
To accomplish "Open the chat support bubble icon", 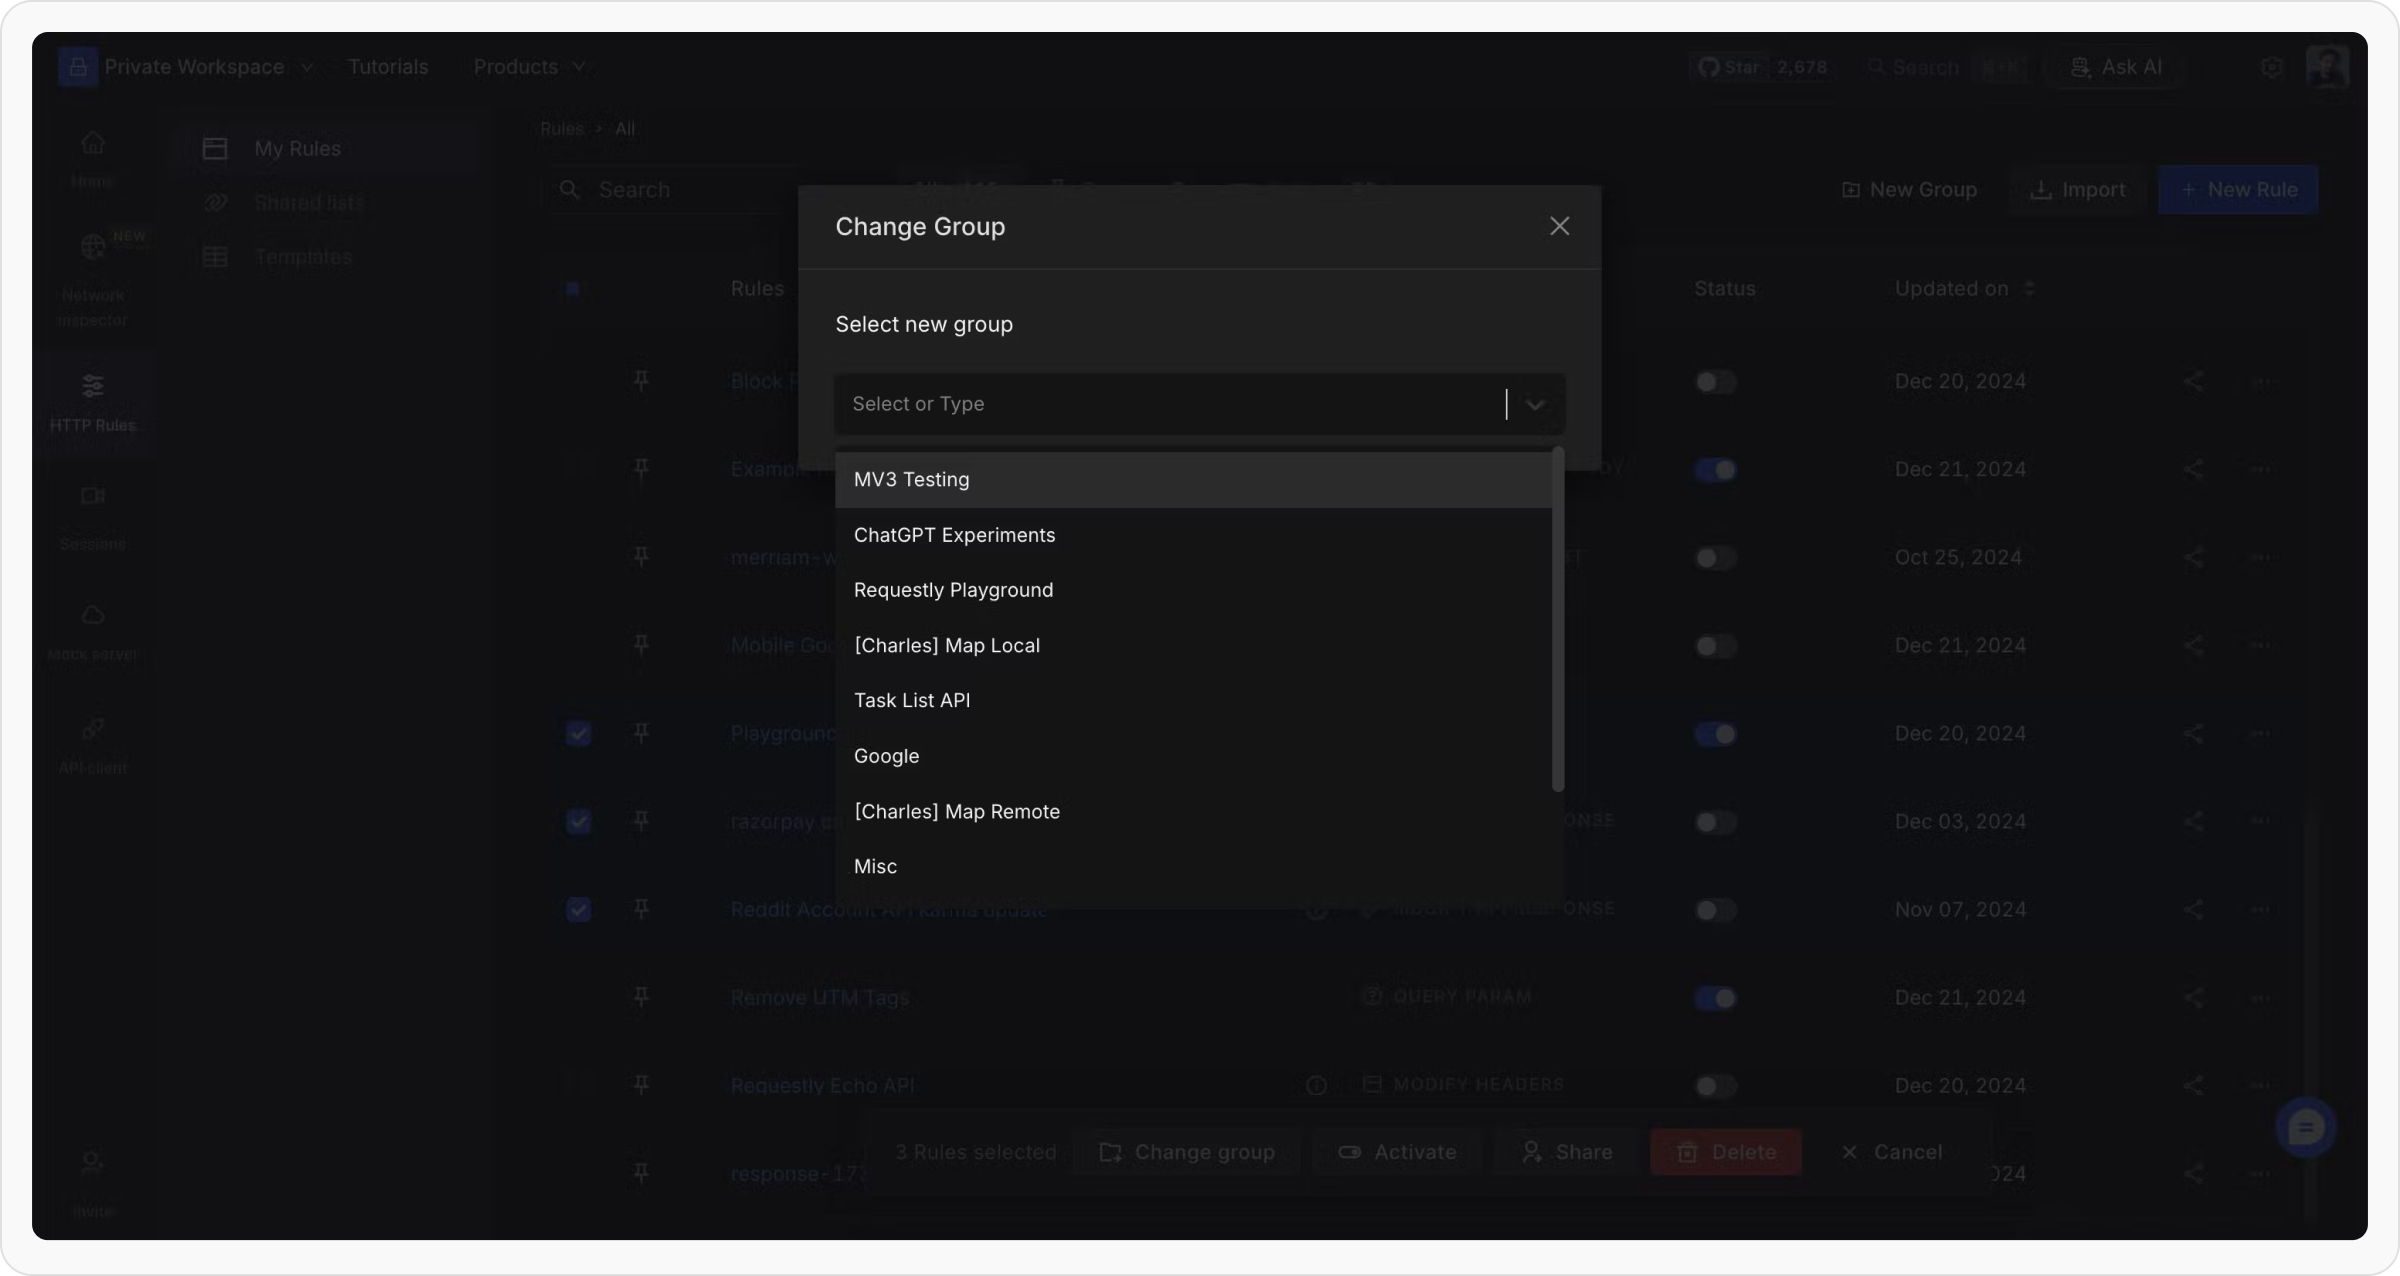I will [2305, 1128].
